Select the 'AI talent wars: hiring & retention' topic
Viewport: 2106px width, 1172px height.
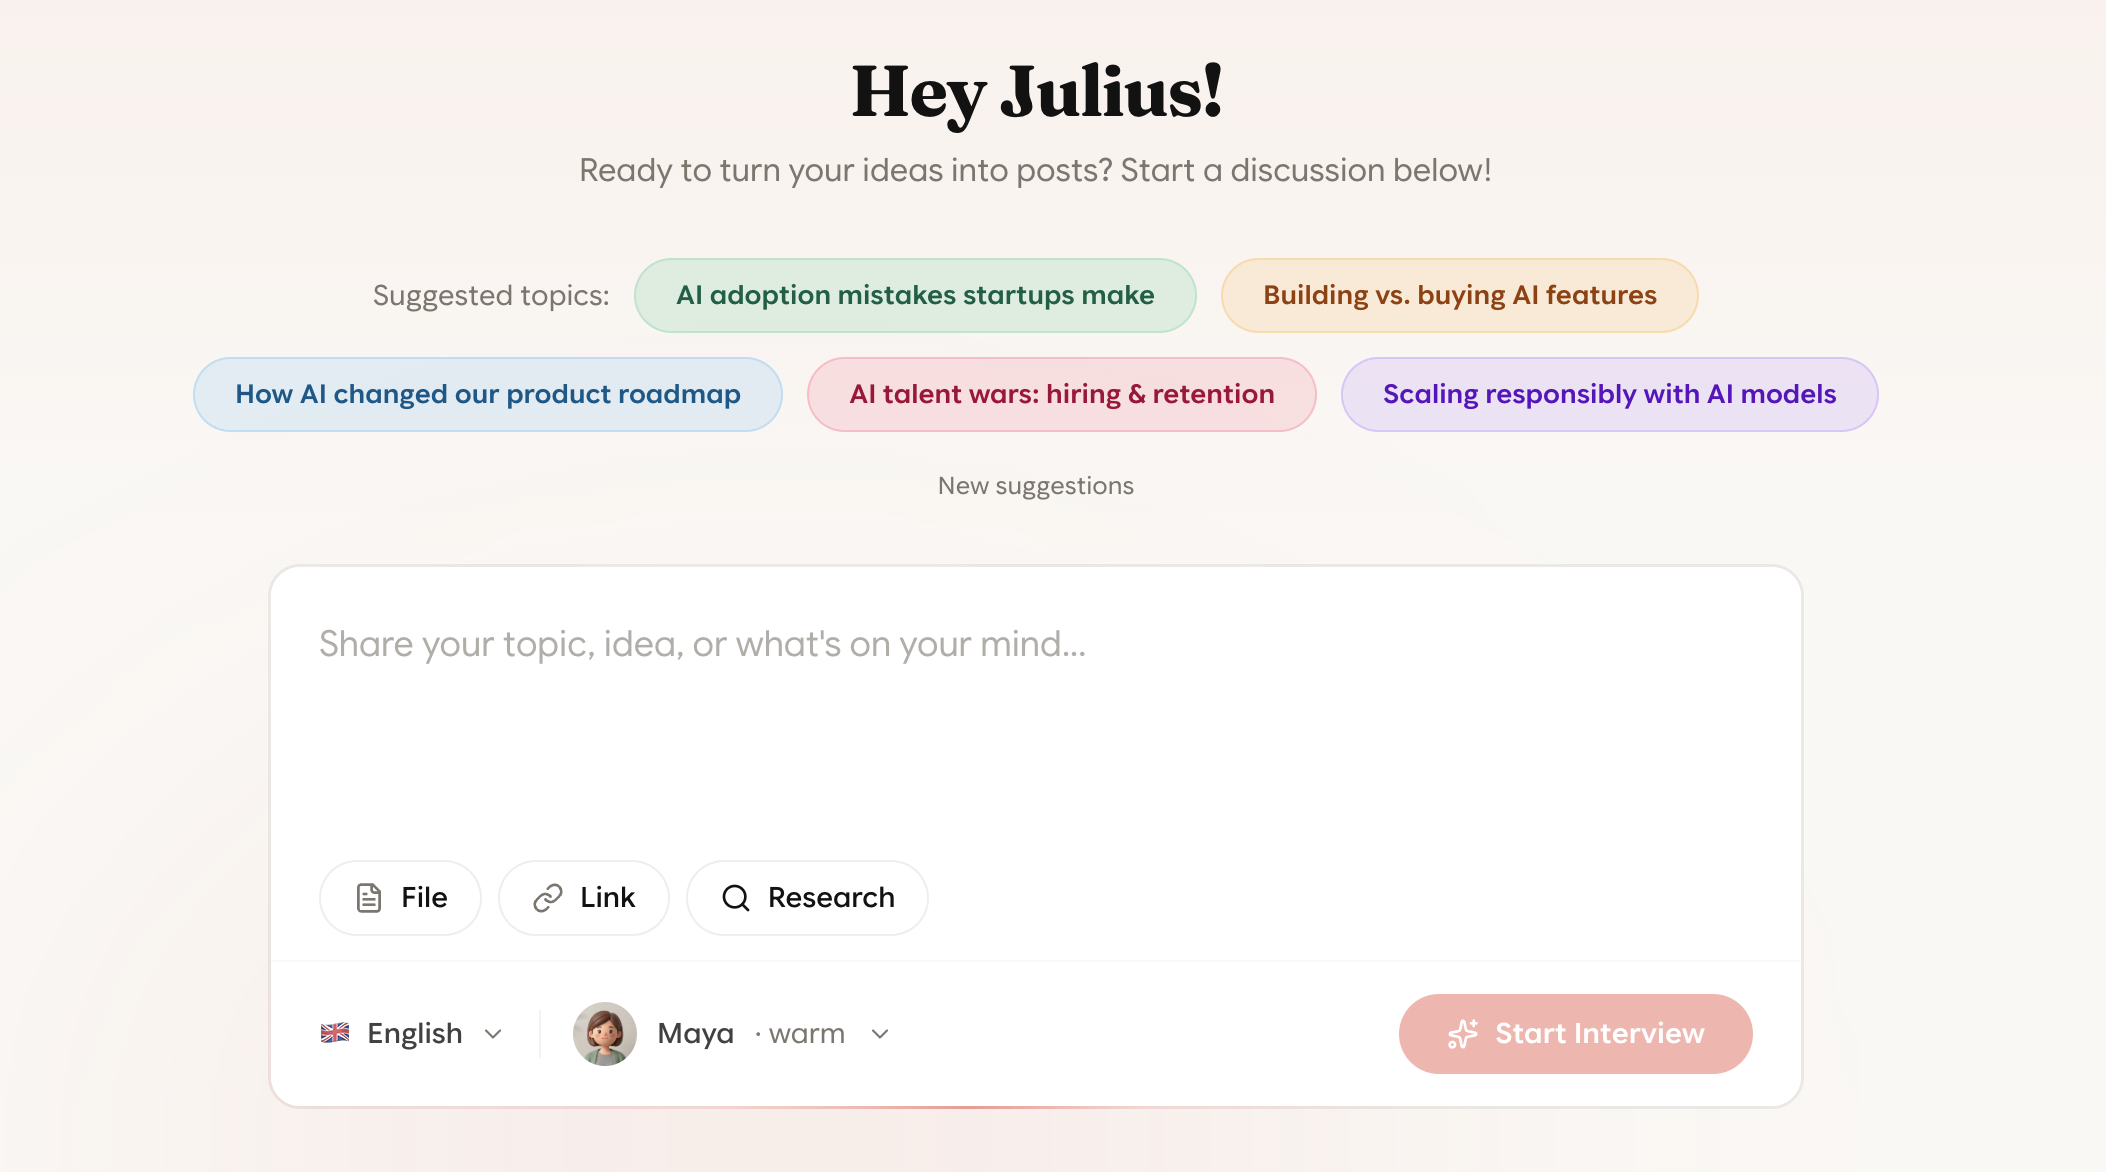click(1061, 394)
